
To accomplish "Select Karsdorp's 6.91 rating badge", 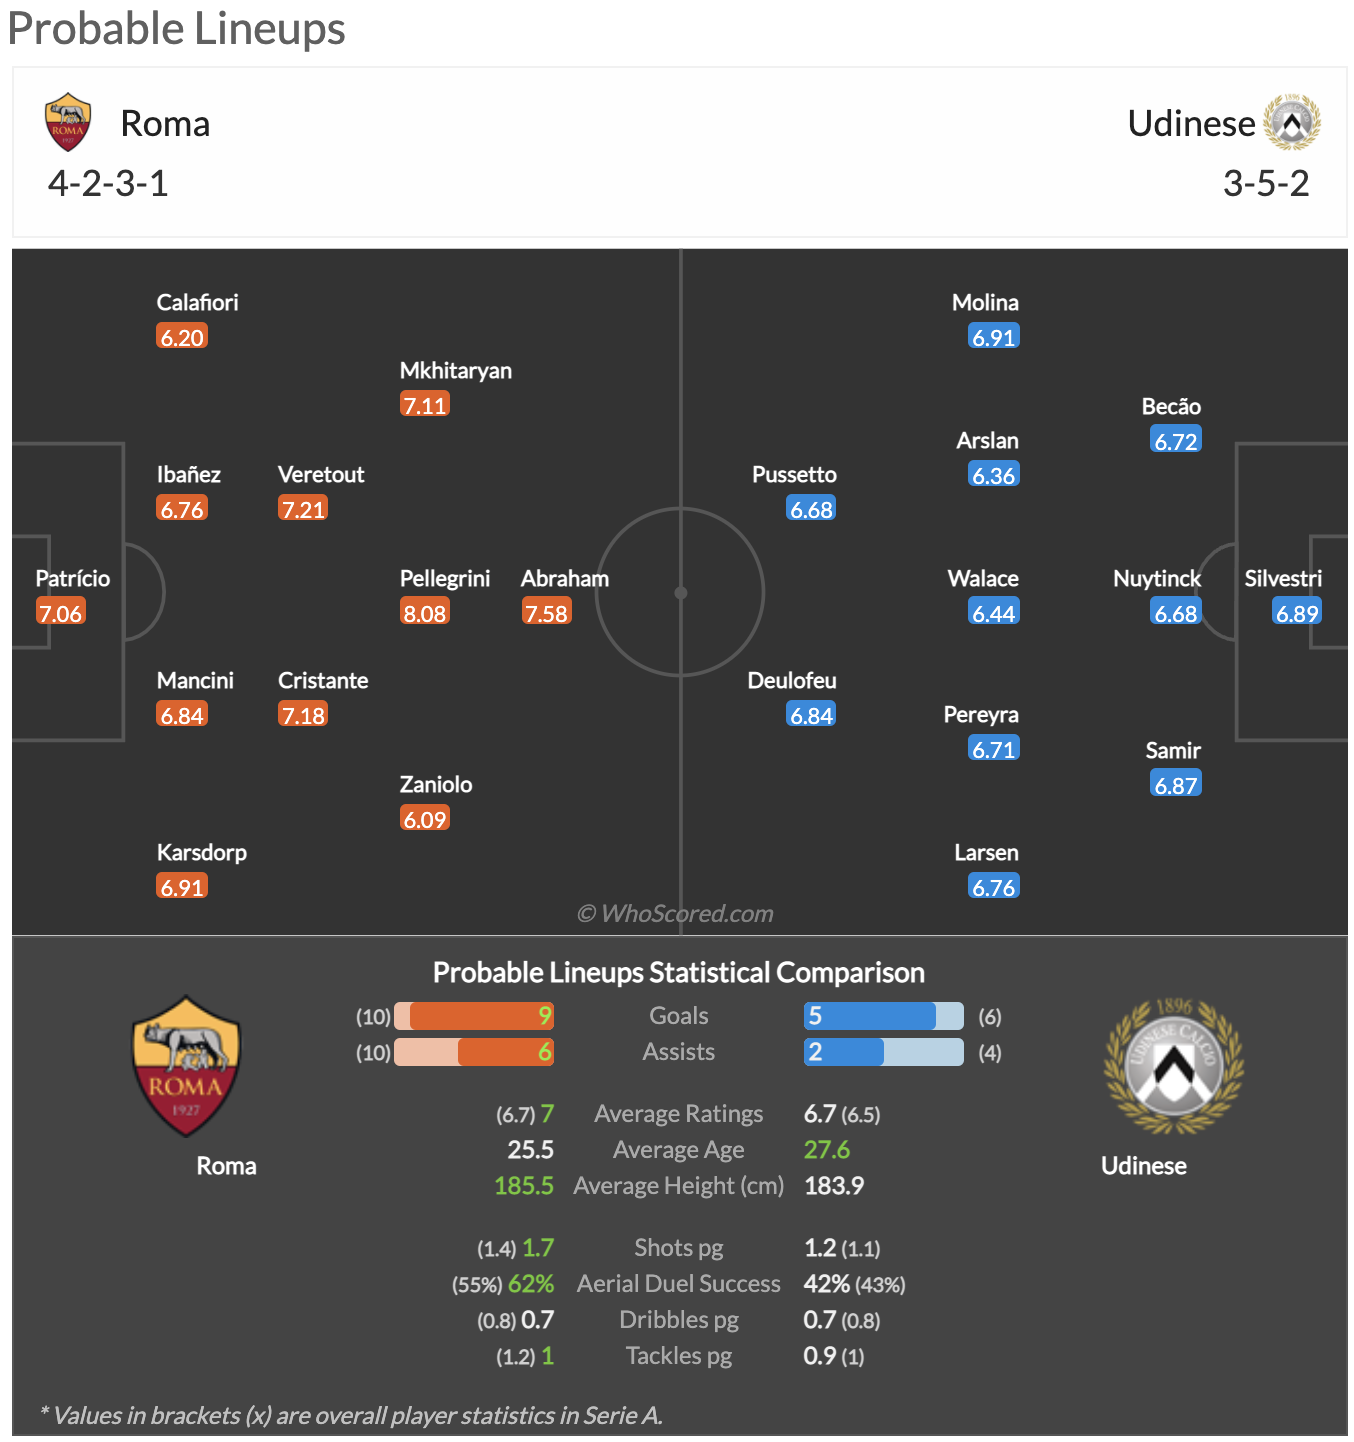I will pos(182,887).
